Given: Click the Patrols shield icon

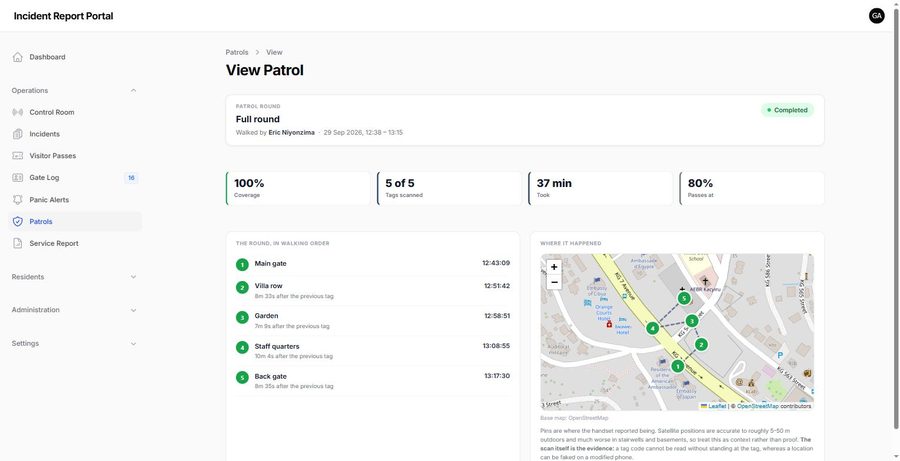Looking at the screenshot, I should coord(18,222).
